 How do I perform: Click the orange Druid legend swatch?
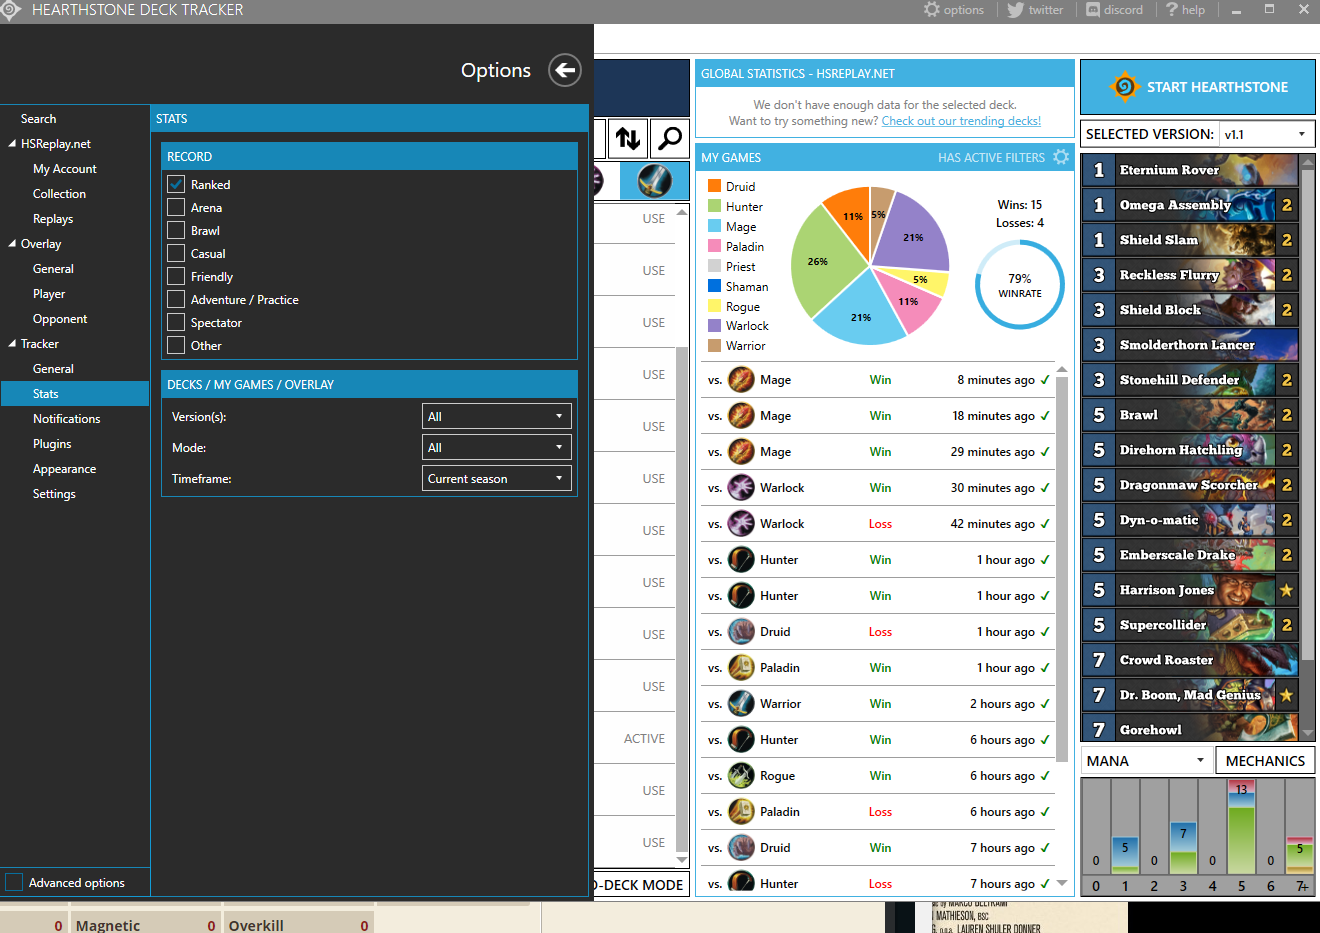[714, 186]
